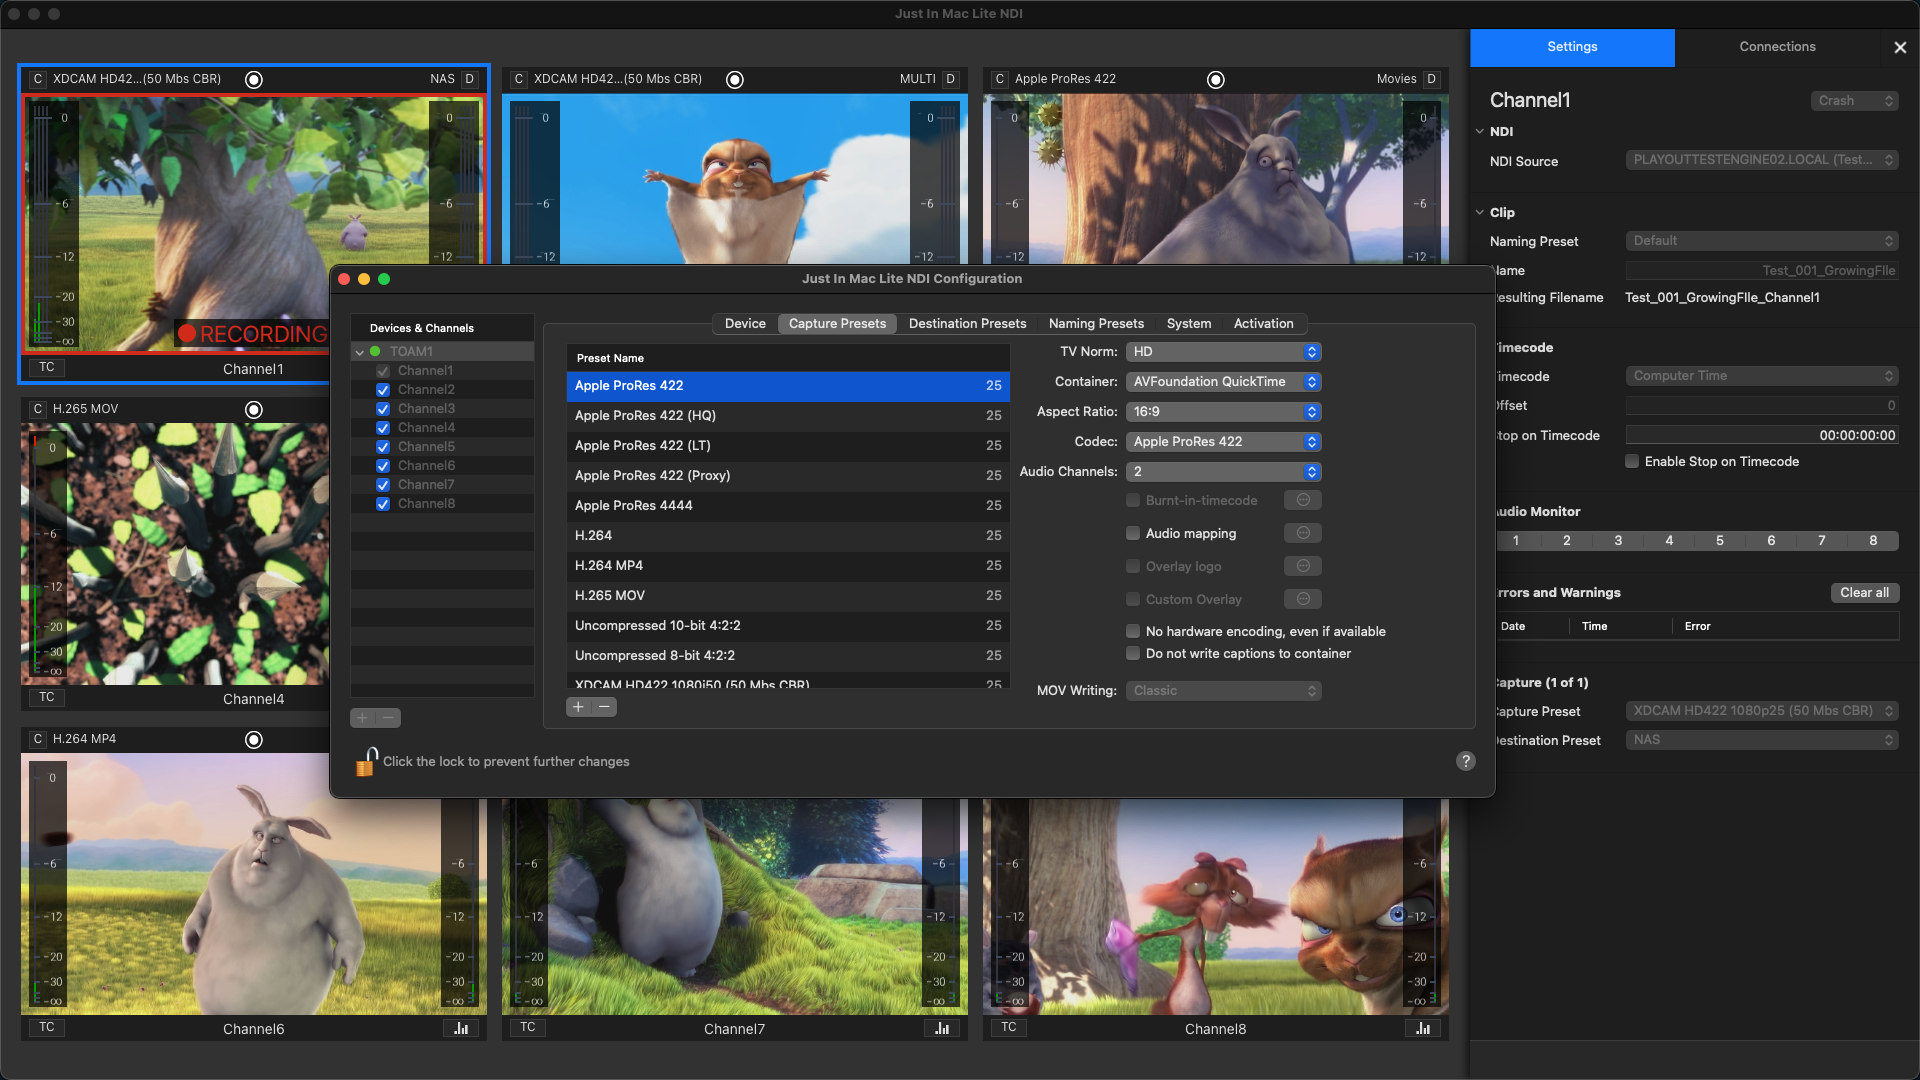1920x1080 pixels.
Task: Click the lock icon to prevent changes
Action: point(366,762)
